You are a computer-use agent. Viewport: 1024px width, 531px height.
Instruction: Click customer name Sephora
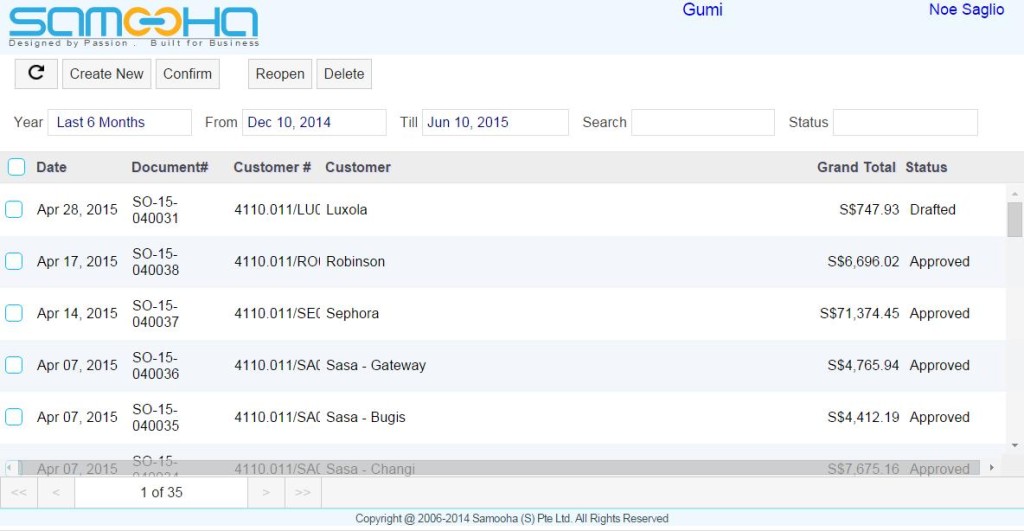coord(353,314)
